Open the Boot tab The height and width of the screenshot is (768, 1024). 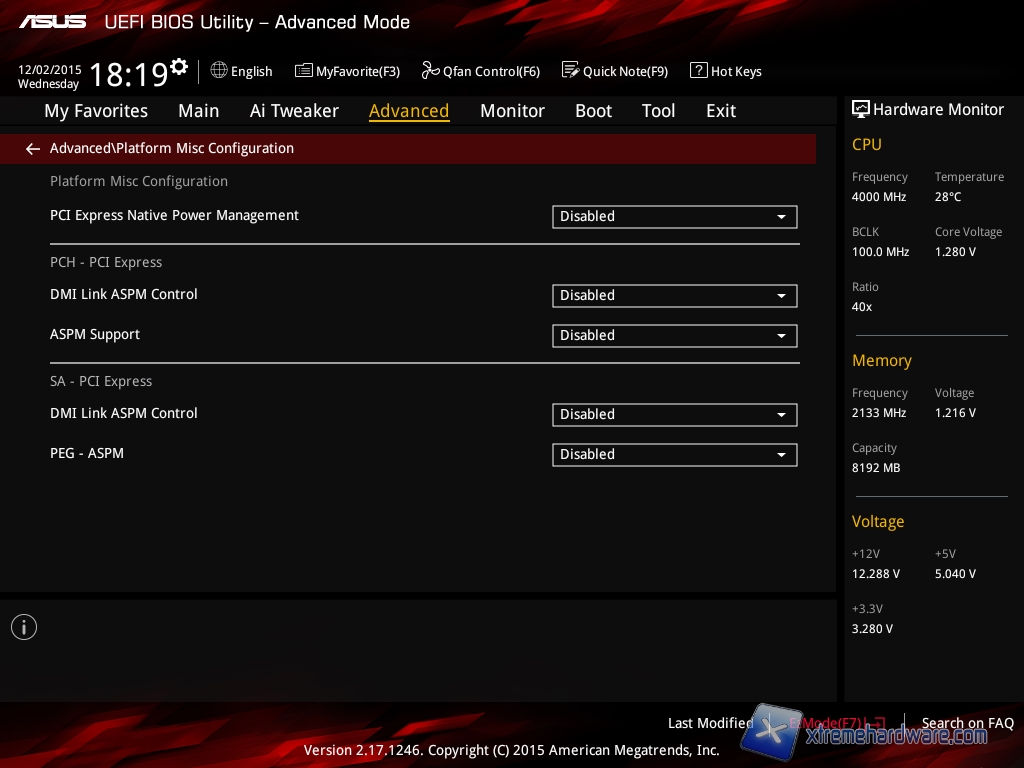pos(593,111)
